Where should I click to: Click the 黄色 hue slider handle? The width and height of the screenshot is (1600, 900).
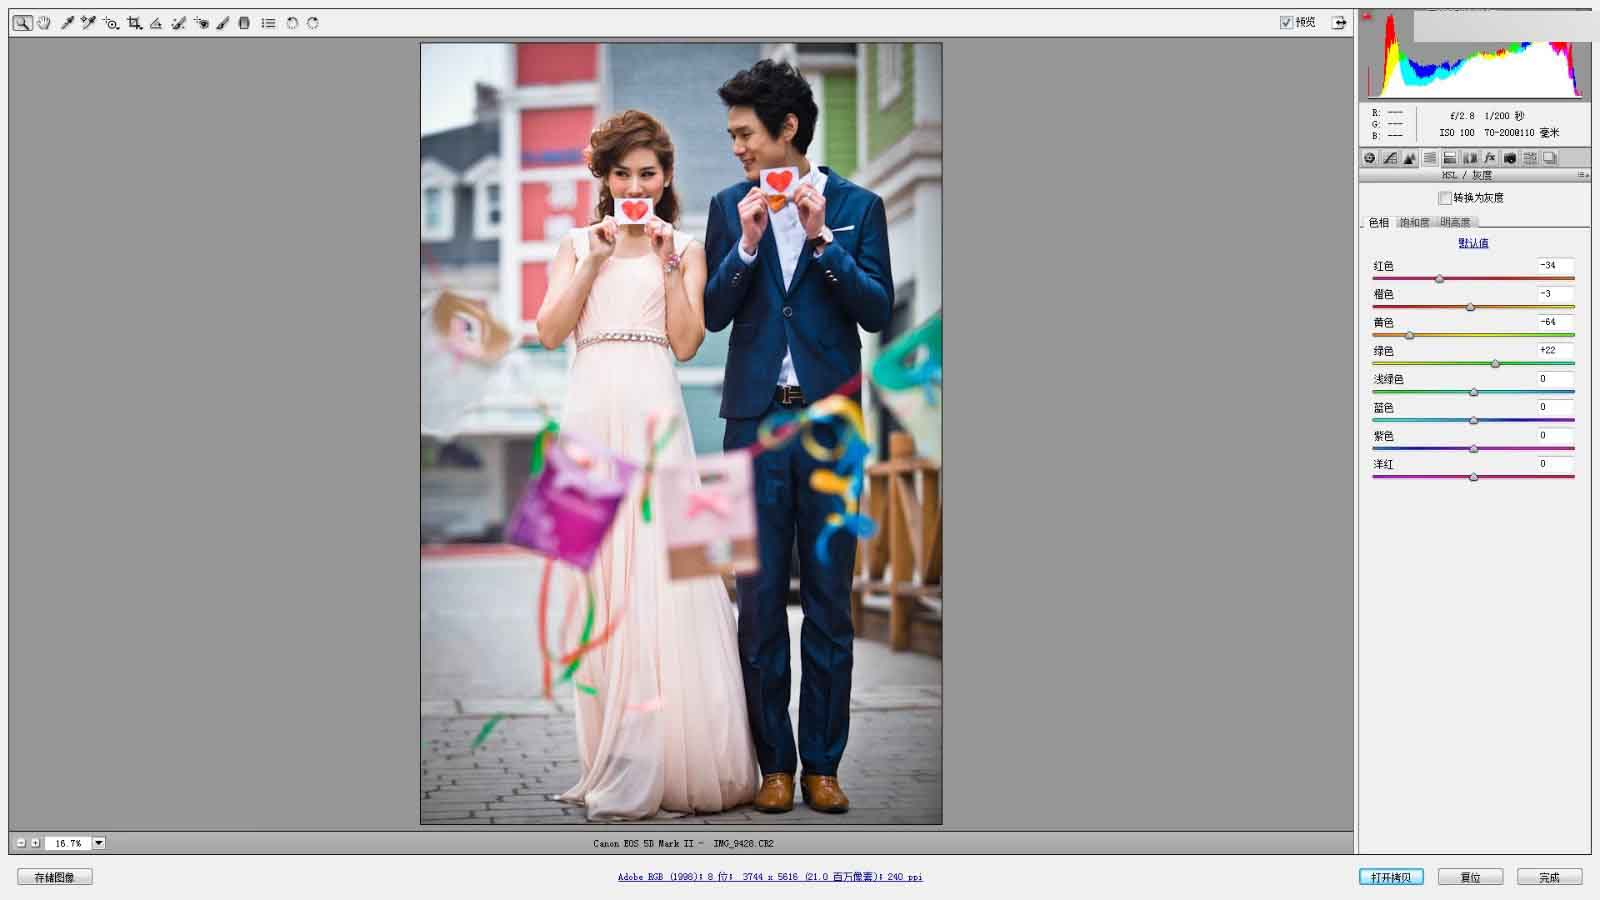coord(1410,335)
